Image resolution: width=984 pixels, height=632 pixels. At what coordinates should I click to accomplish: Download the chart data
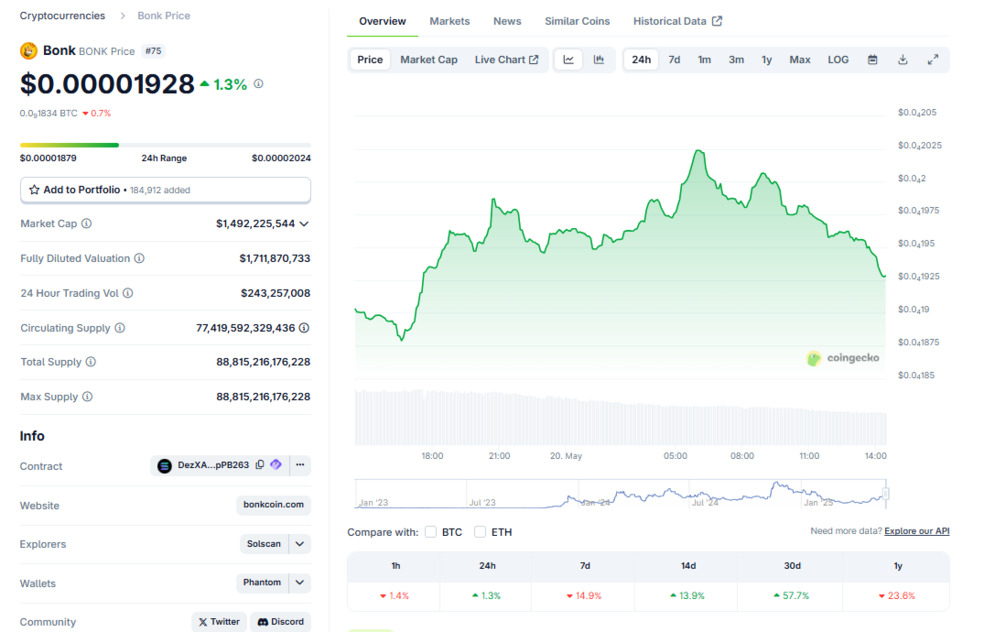(x=902, y=60)
